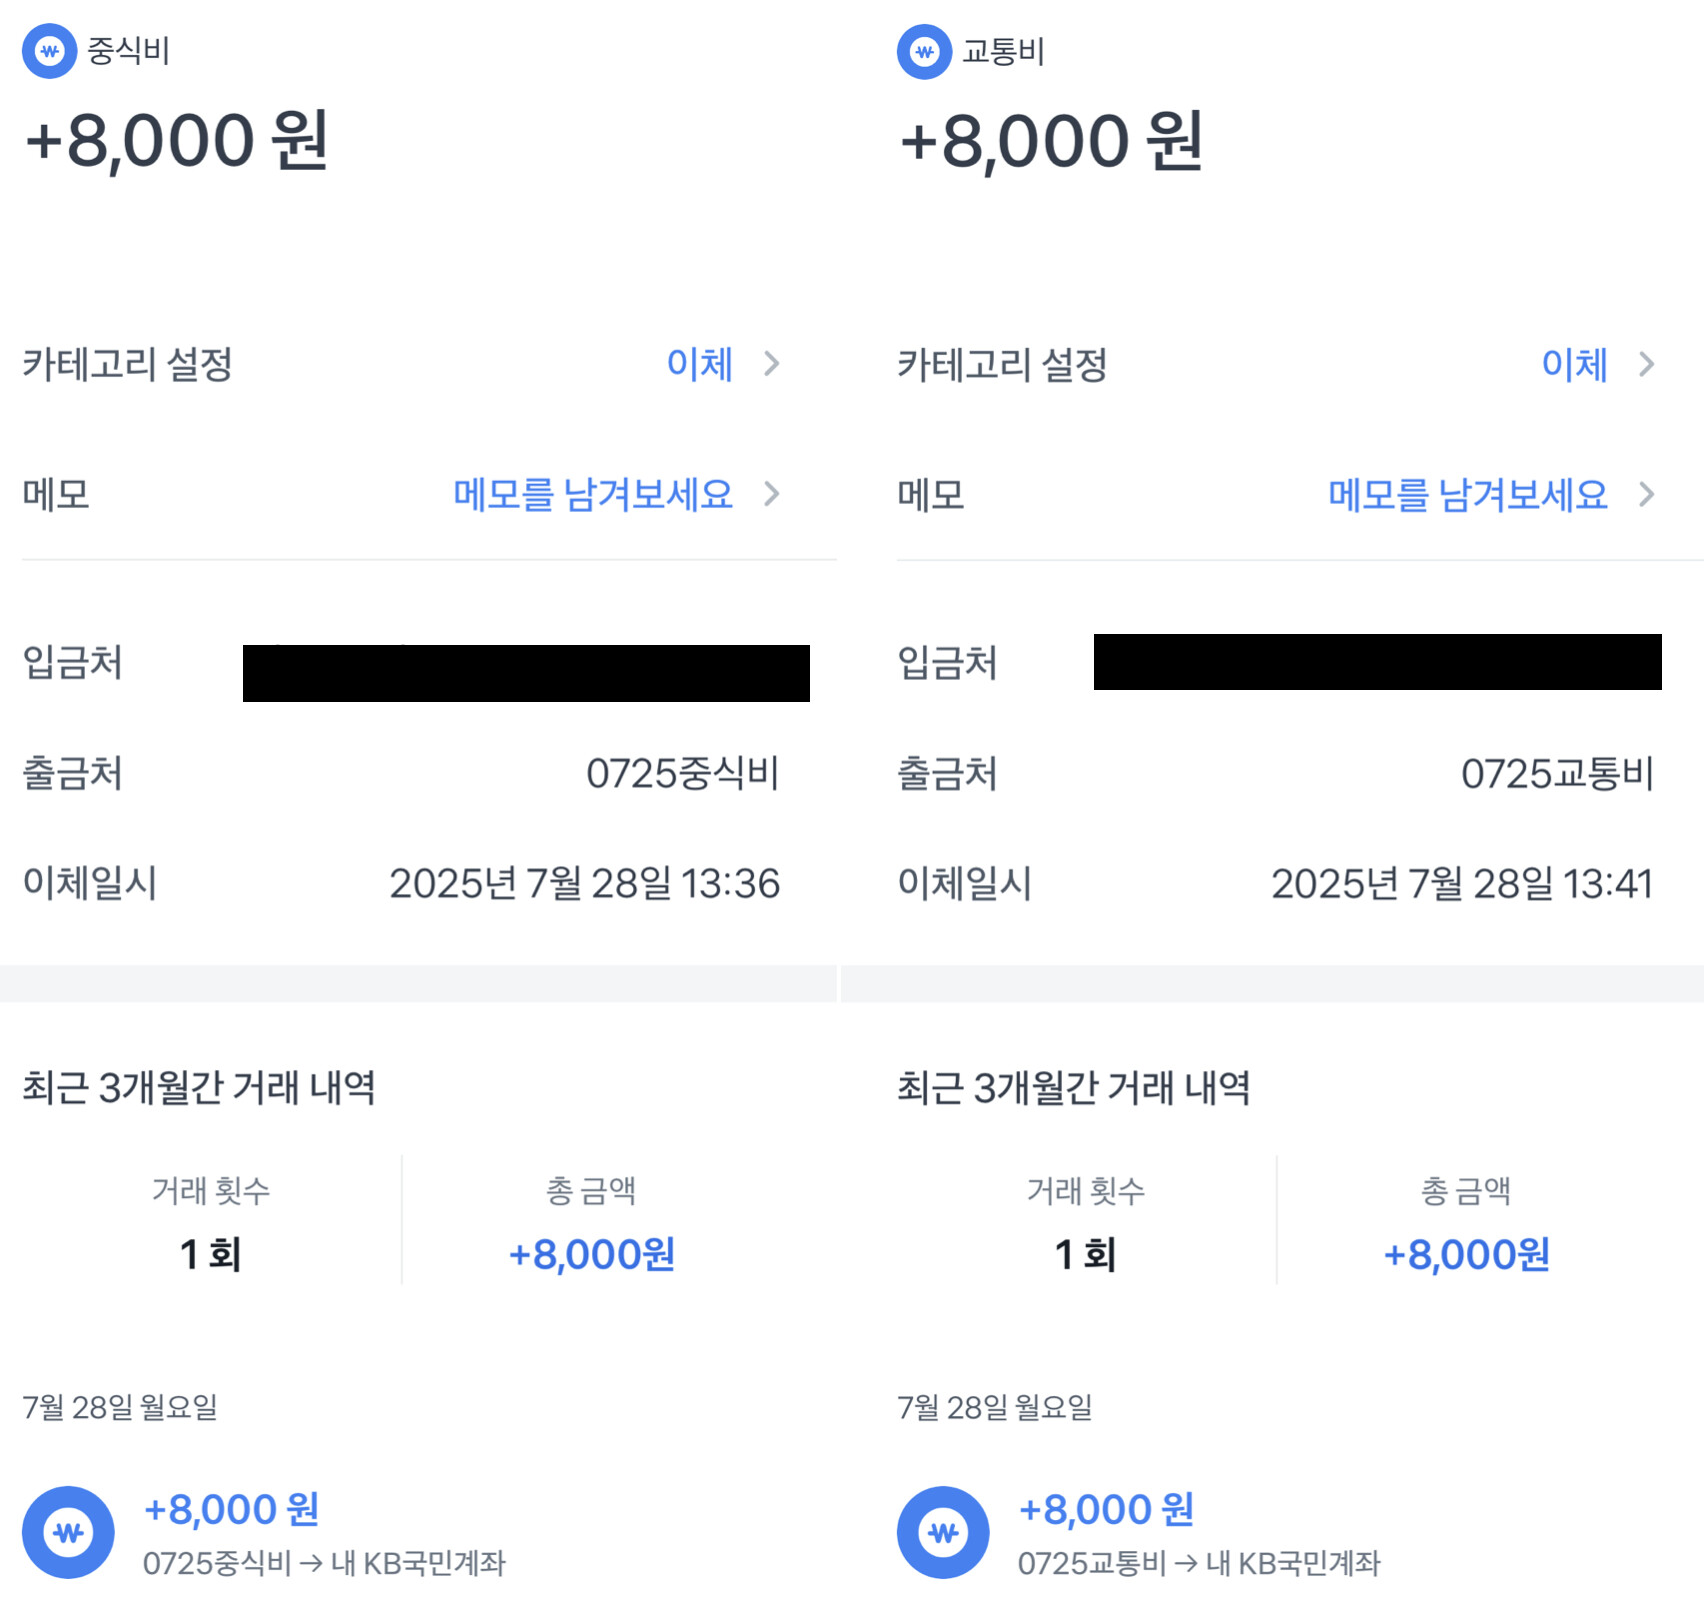Tap total amount +8,000원 in 교통비 summary
Image resolution: width=1704 pixels, height=1604 pixels.
1466,1254
